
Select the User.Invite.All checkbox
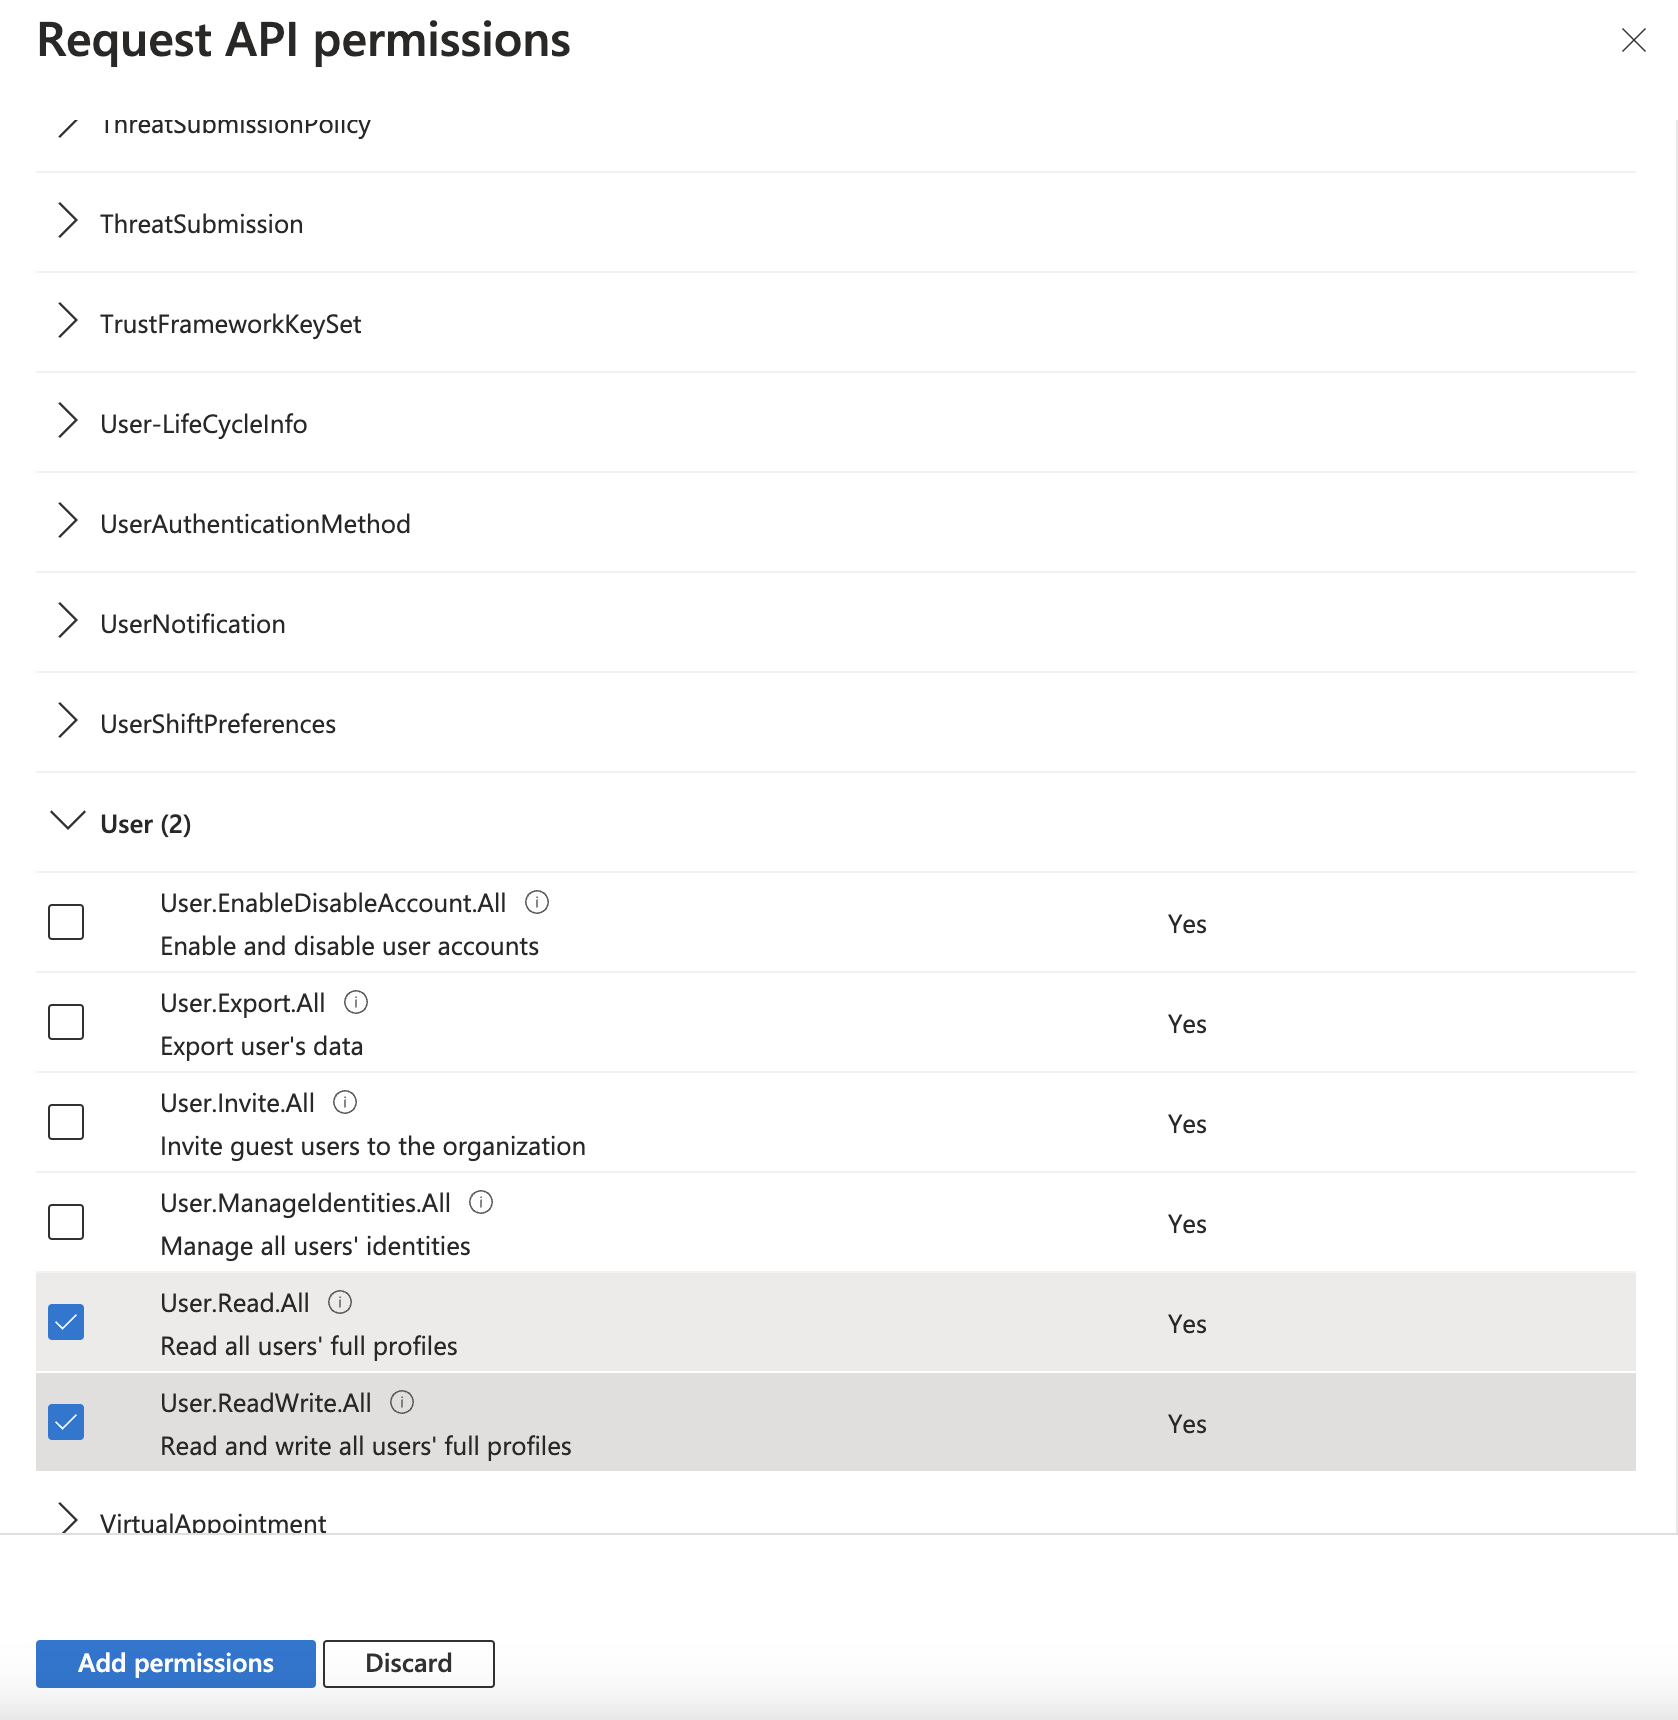coord(66,1122)
